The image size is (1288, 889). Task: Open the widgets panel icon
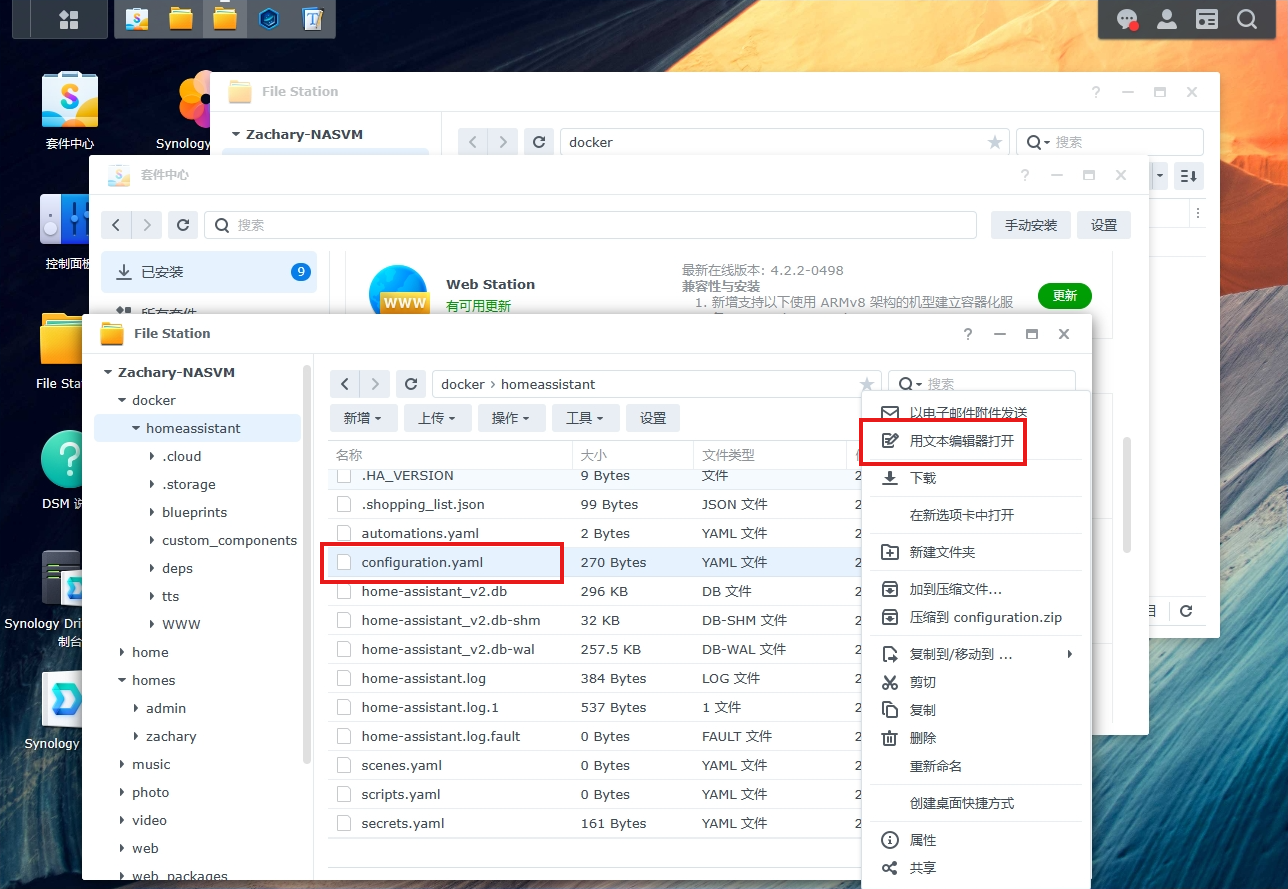click(1206, 18)
